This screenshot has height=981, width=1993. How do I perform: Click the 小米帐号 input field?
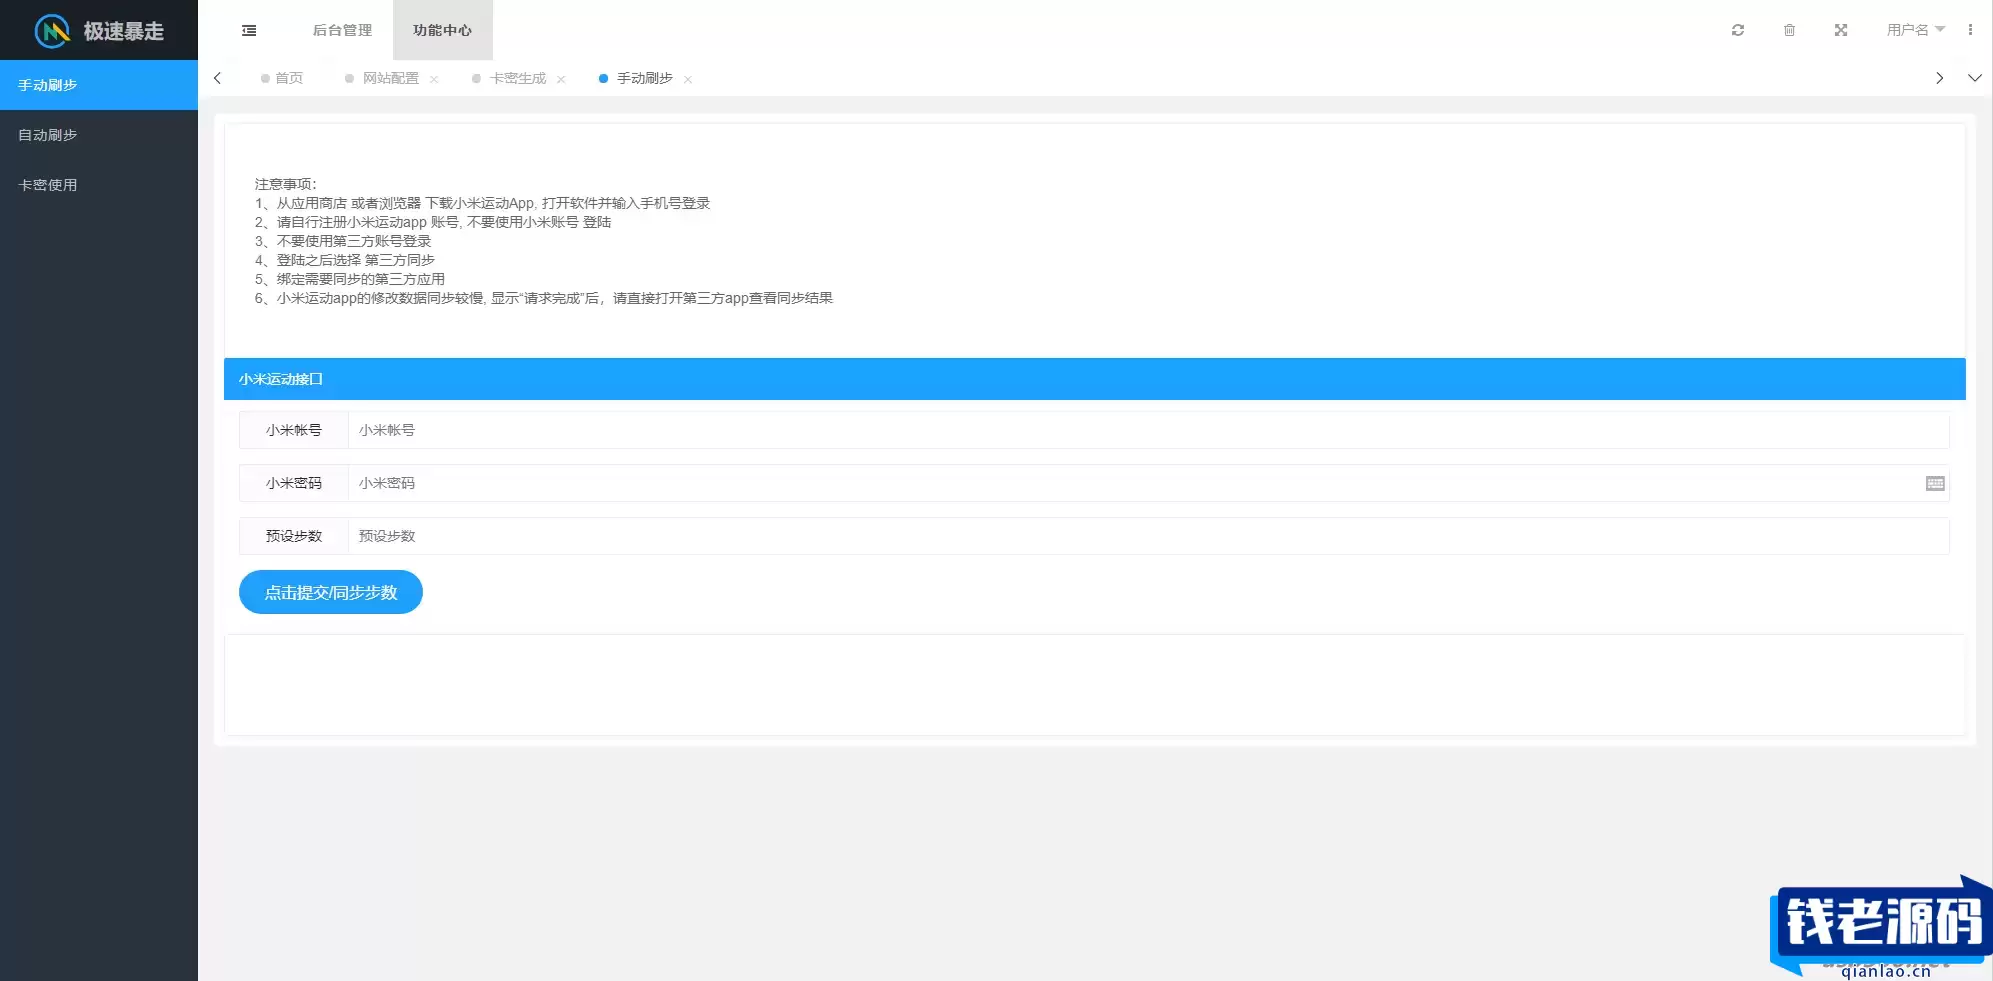[x=1148, y=430]
